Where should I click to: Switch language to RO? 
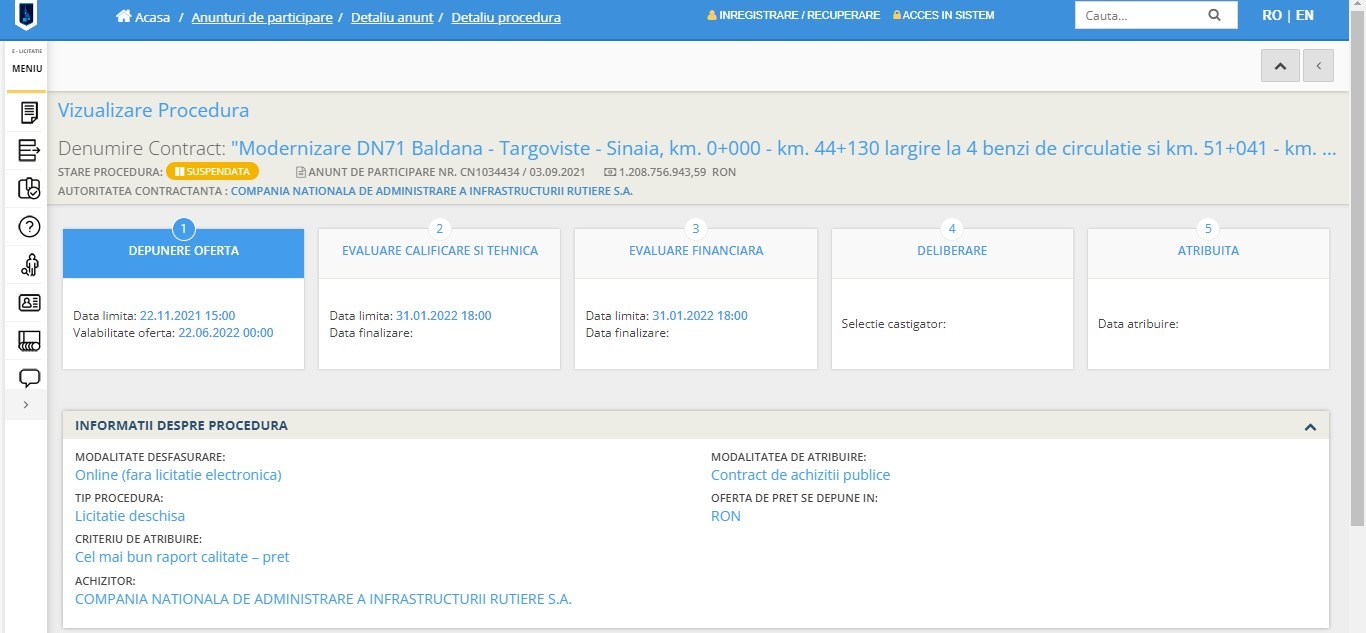1272,16
